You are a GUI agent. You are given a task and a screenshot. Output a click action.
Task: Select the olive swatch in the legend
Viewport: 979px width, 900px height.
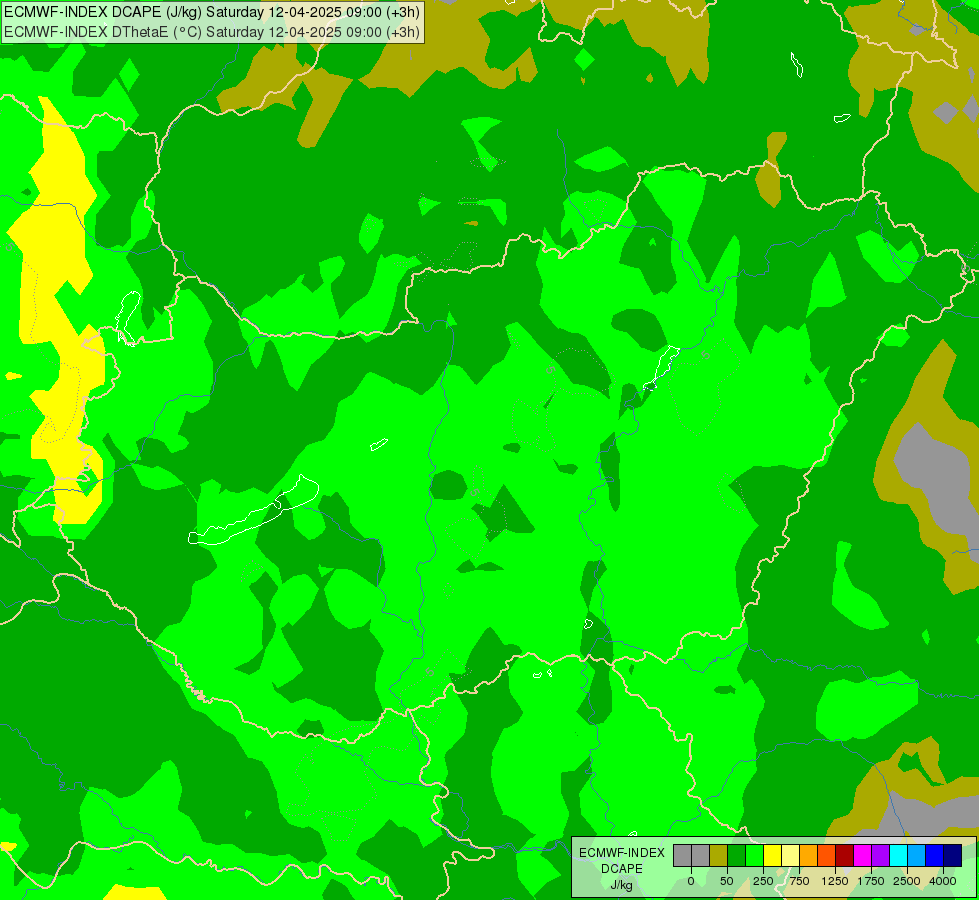(x=718, y=856)
